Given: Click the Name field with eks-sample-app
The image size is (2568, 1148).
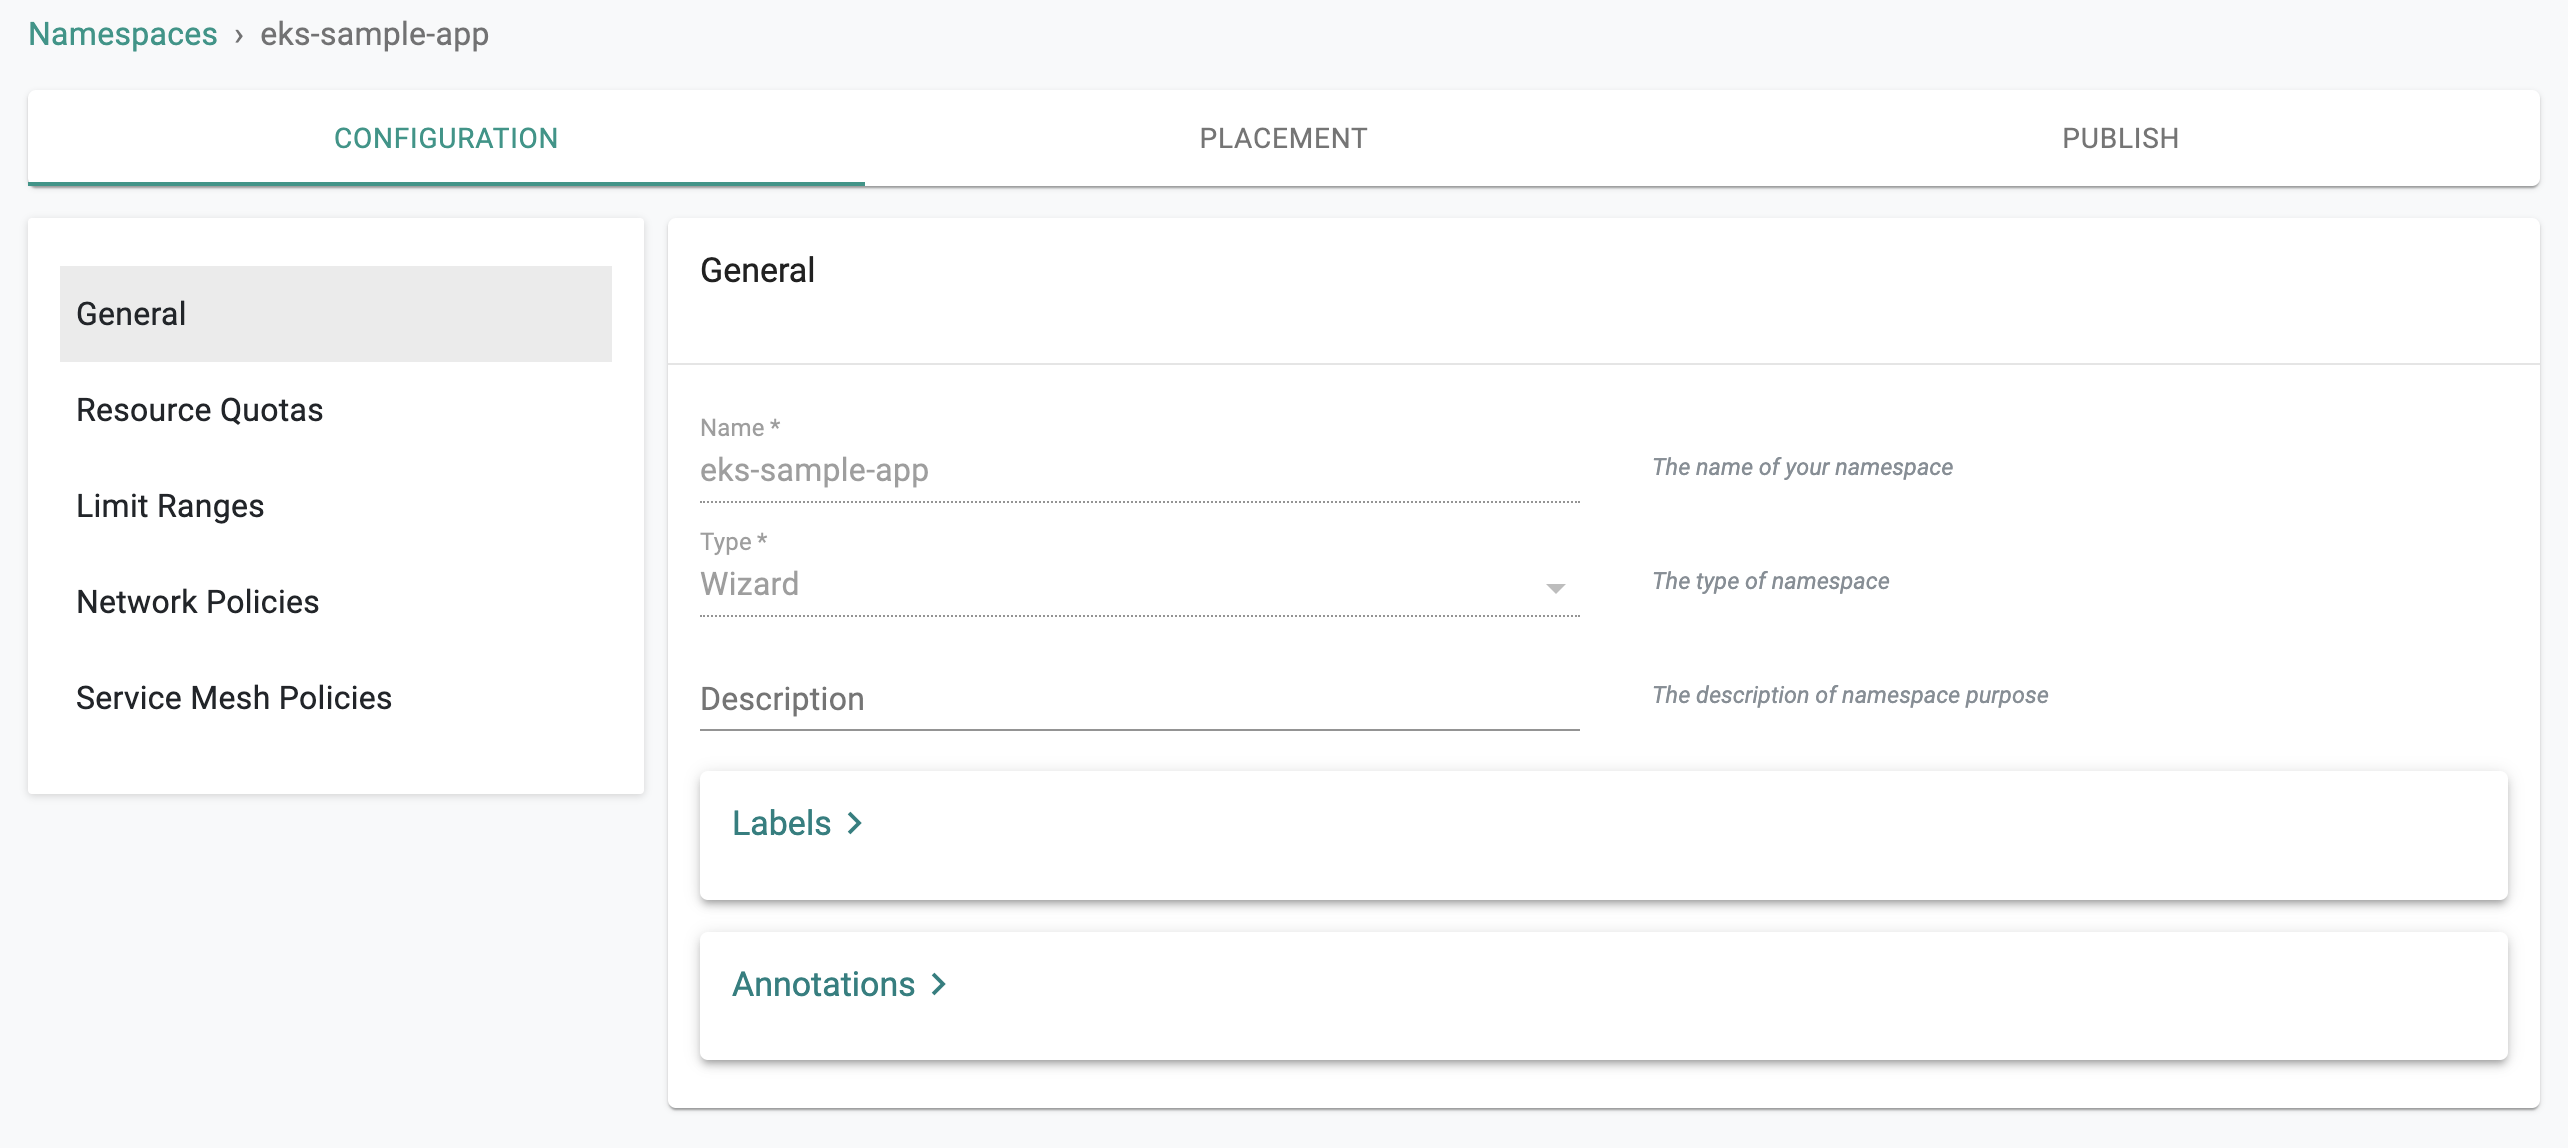Looking at the screenshot, I should pyautogui.click(x=1140, y=470).
